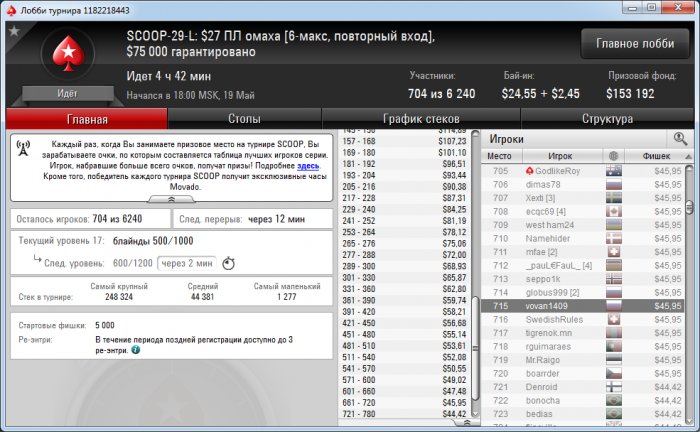Click payout row 157 - 168
The image size is (700, 432).
(404, 141)
